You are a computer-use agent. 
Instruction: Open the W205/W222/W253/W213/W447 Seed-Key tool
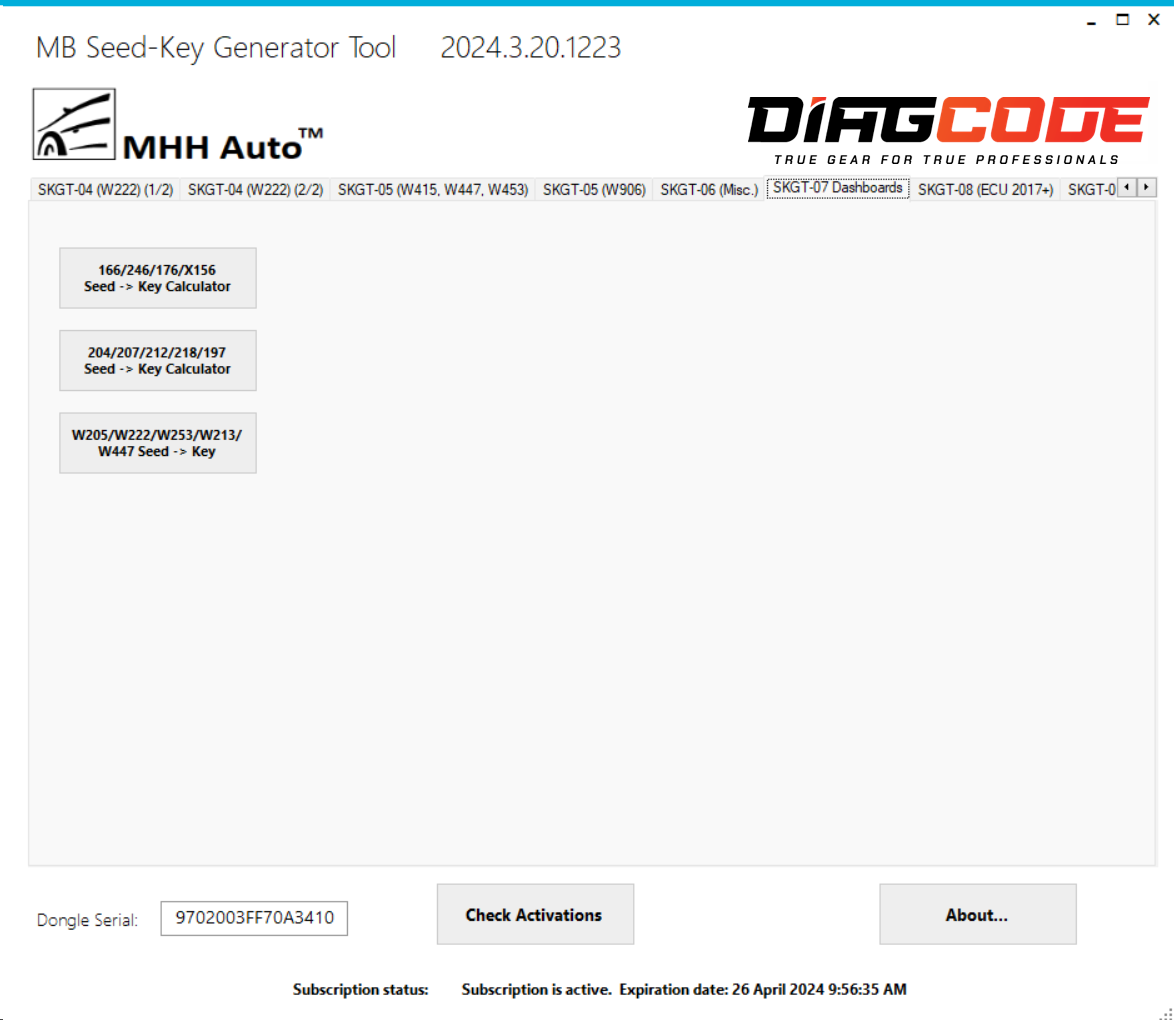pos(157,442)
